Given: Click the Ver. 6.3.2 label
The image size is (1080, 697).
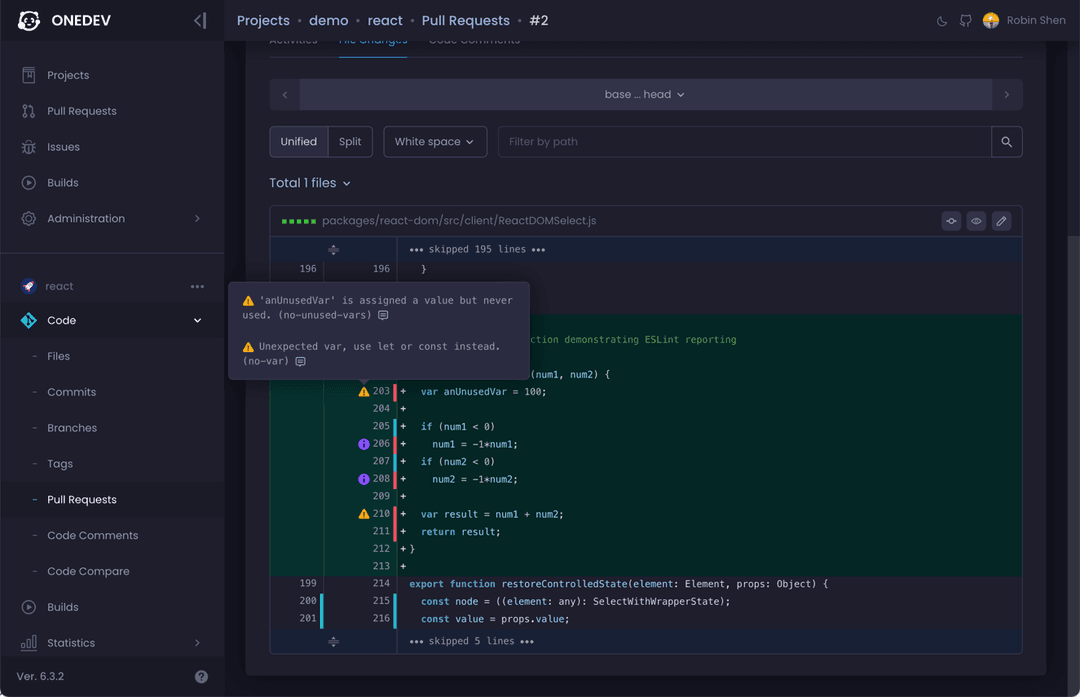Looking at the screenshot, I should coord(40,676).
